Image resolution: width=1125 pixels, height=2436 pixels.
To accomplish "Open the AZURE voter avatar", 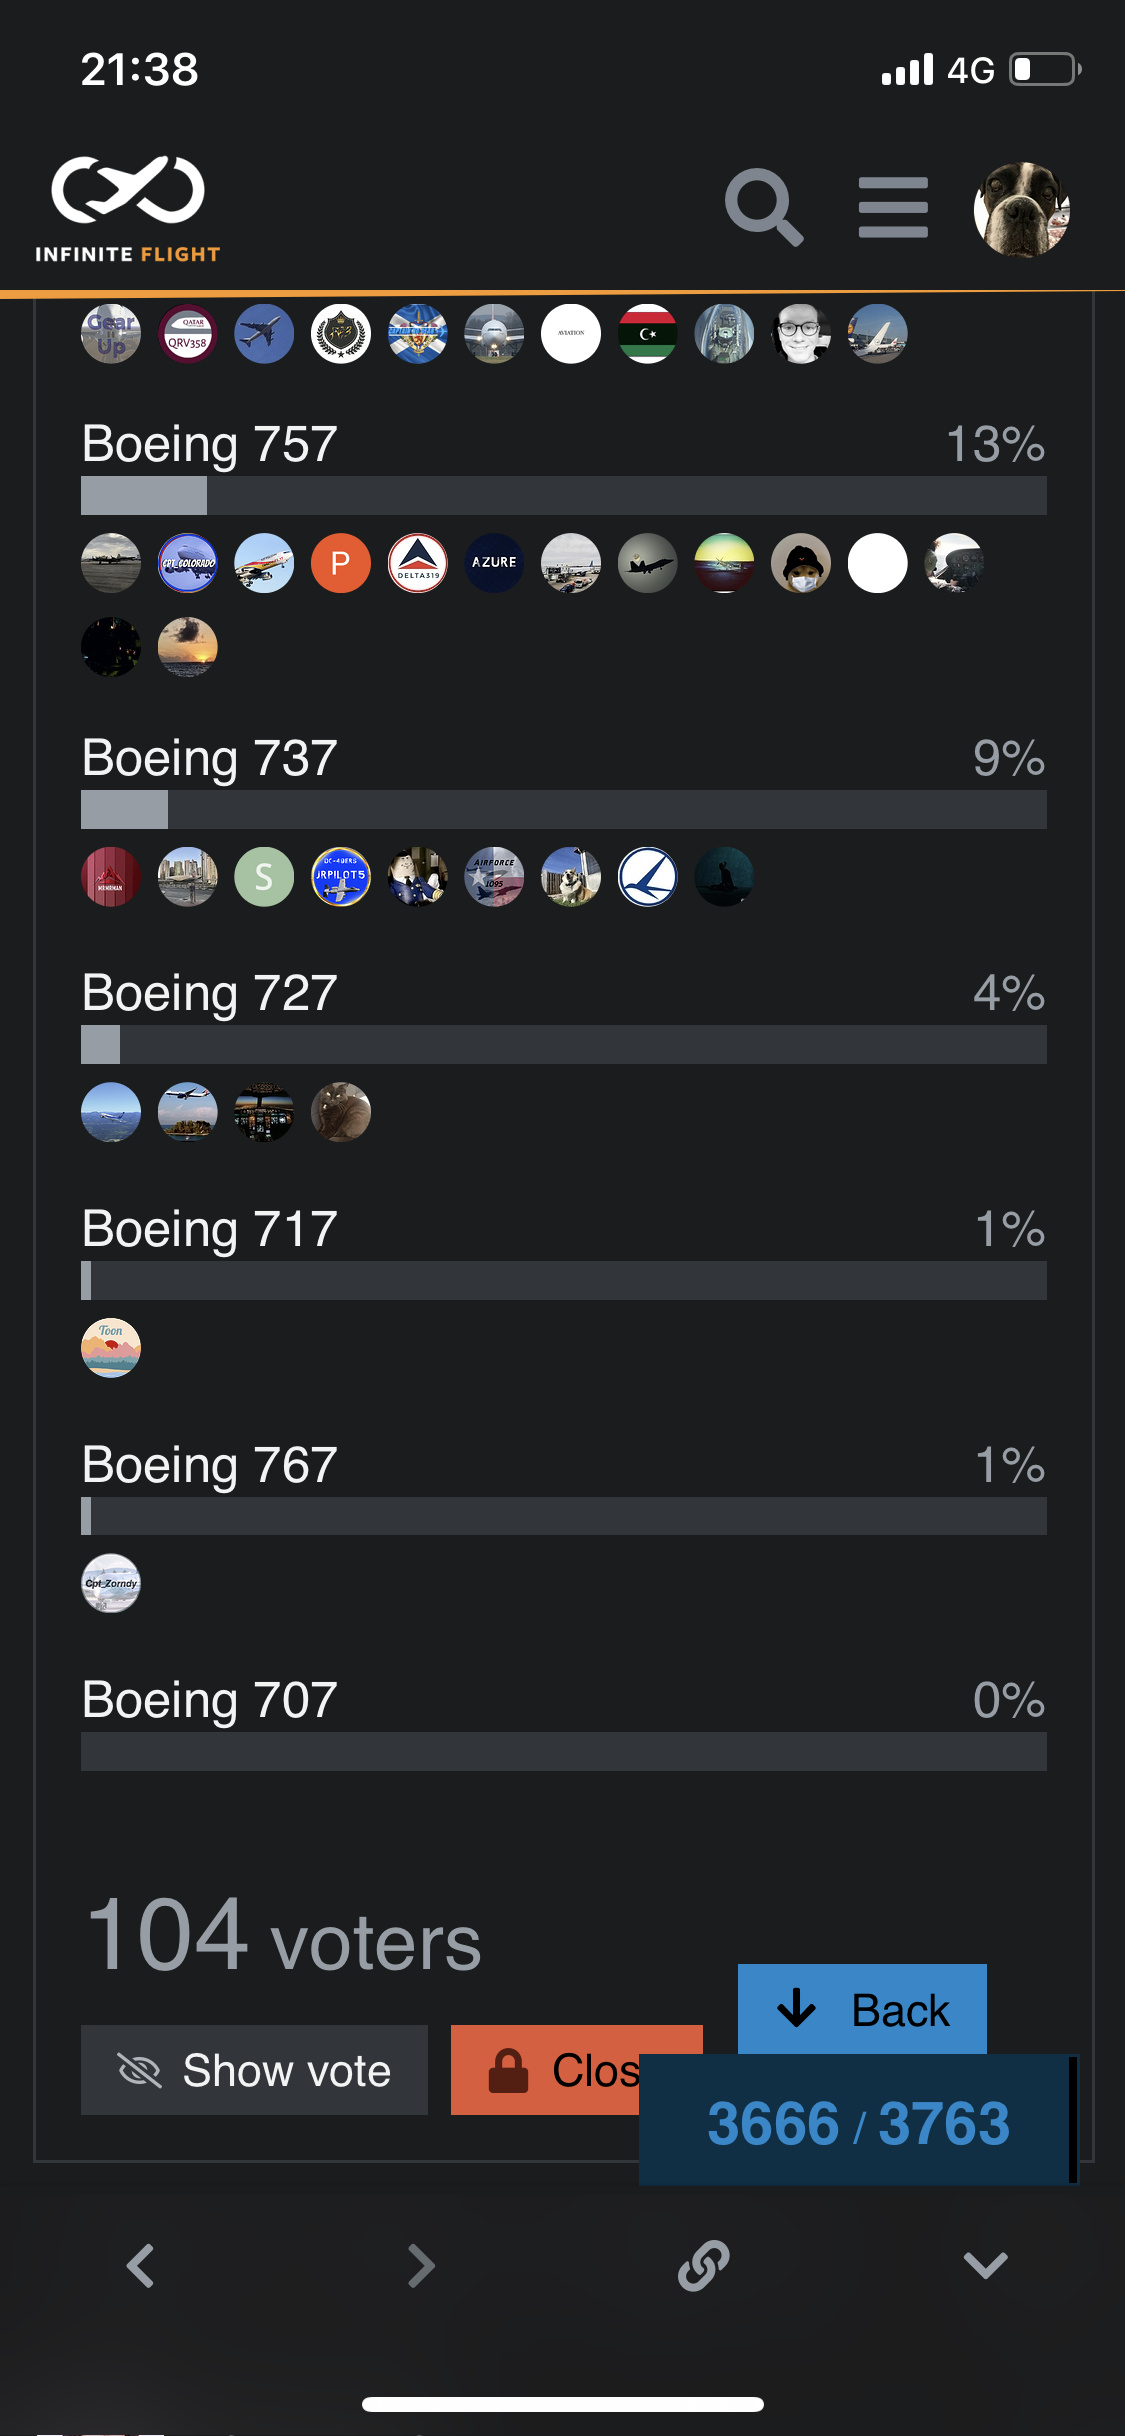I will pos(494,563).
